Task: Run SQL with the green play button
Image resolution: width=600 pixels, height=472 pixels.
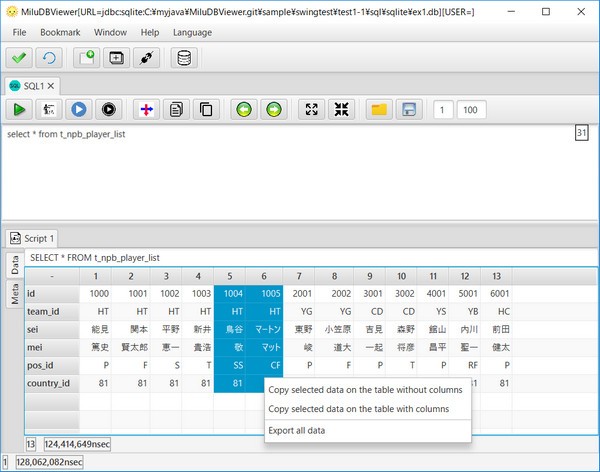Action: point(19,109)
